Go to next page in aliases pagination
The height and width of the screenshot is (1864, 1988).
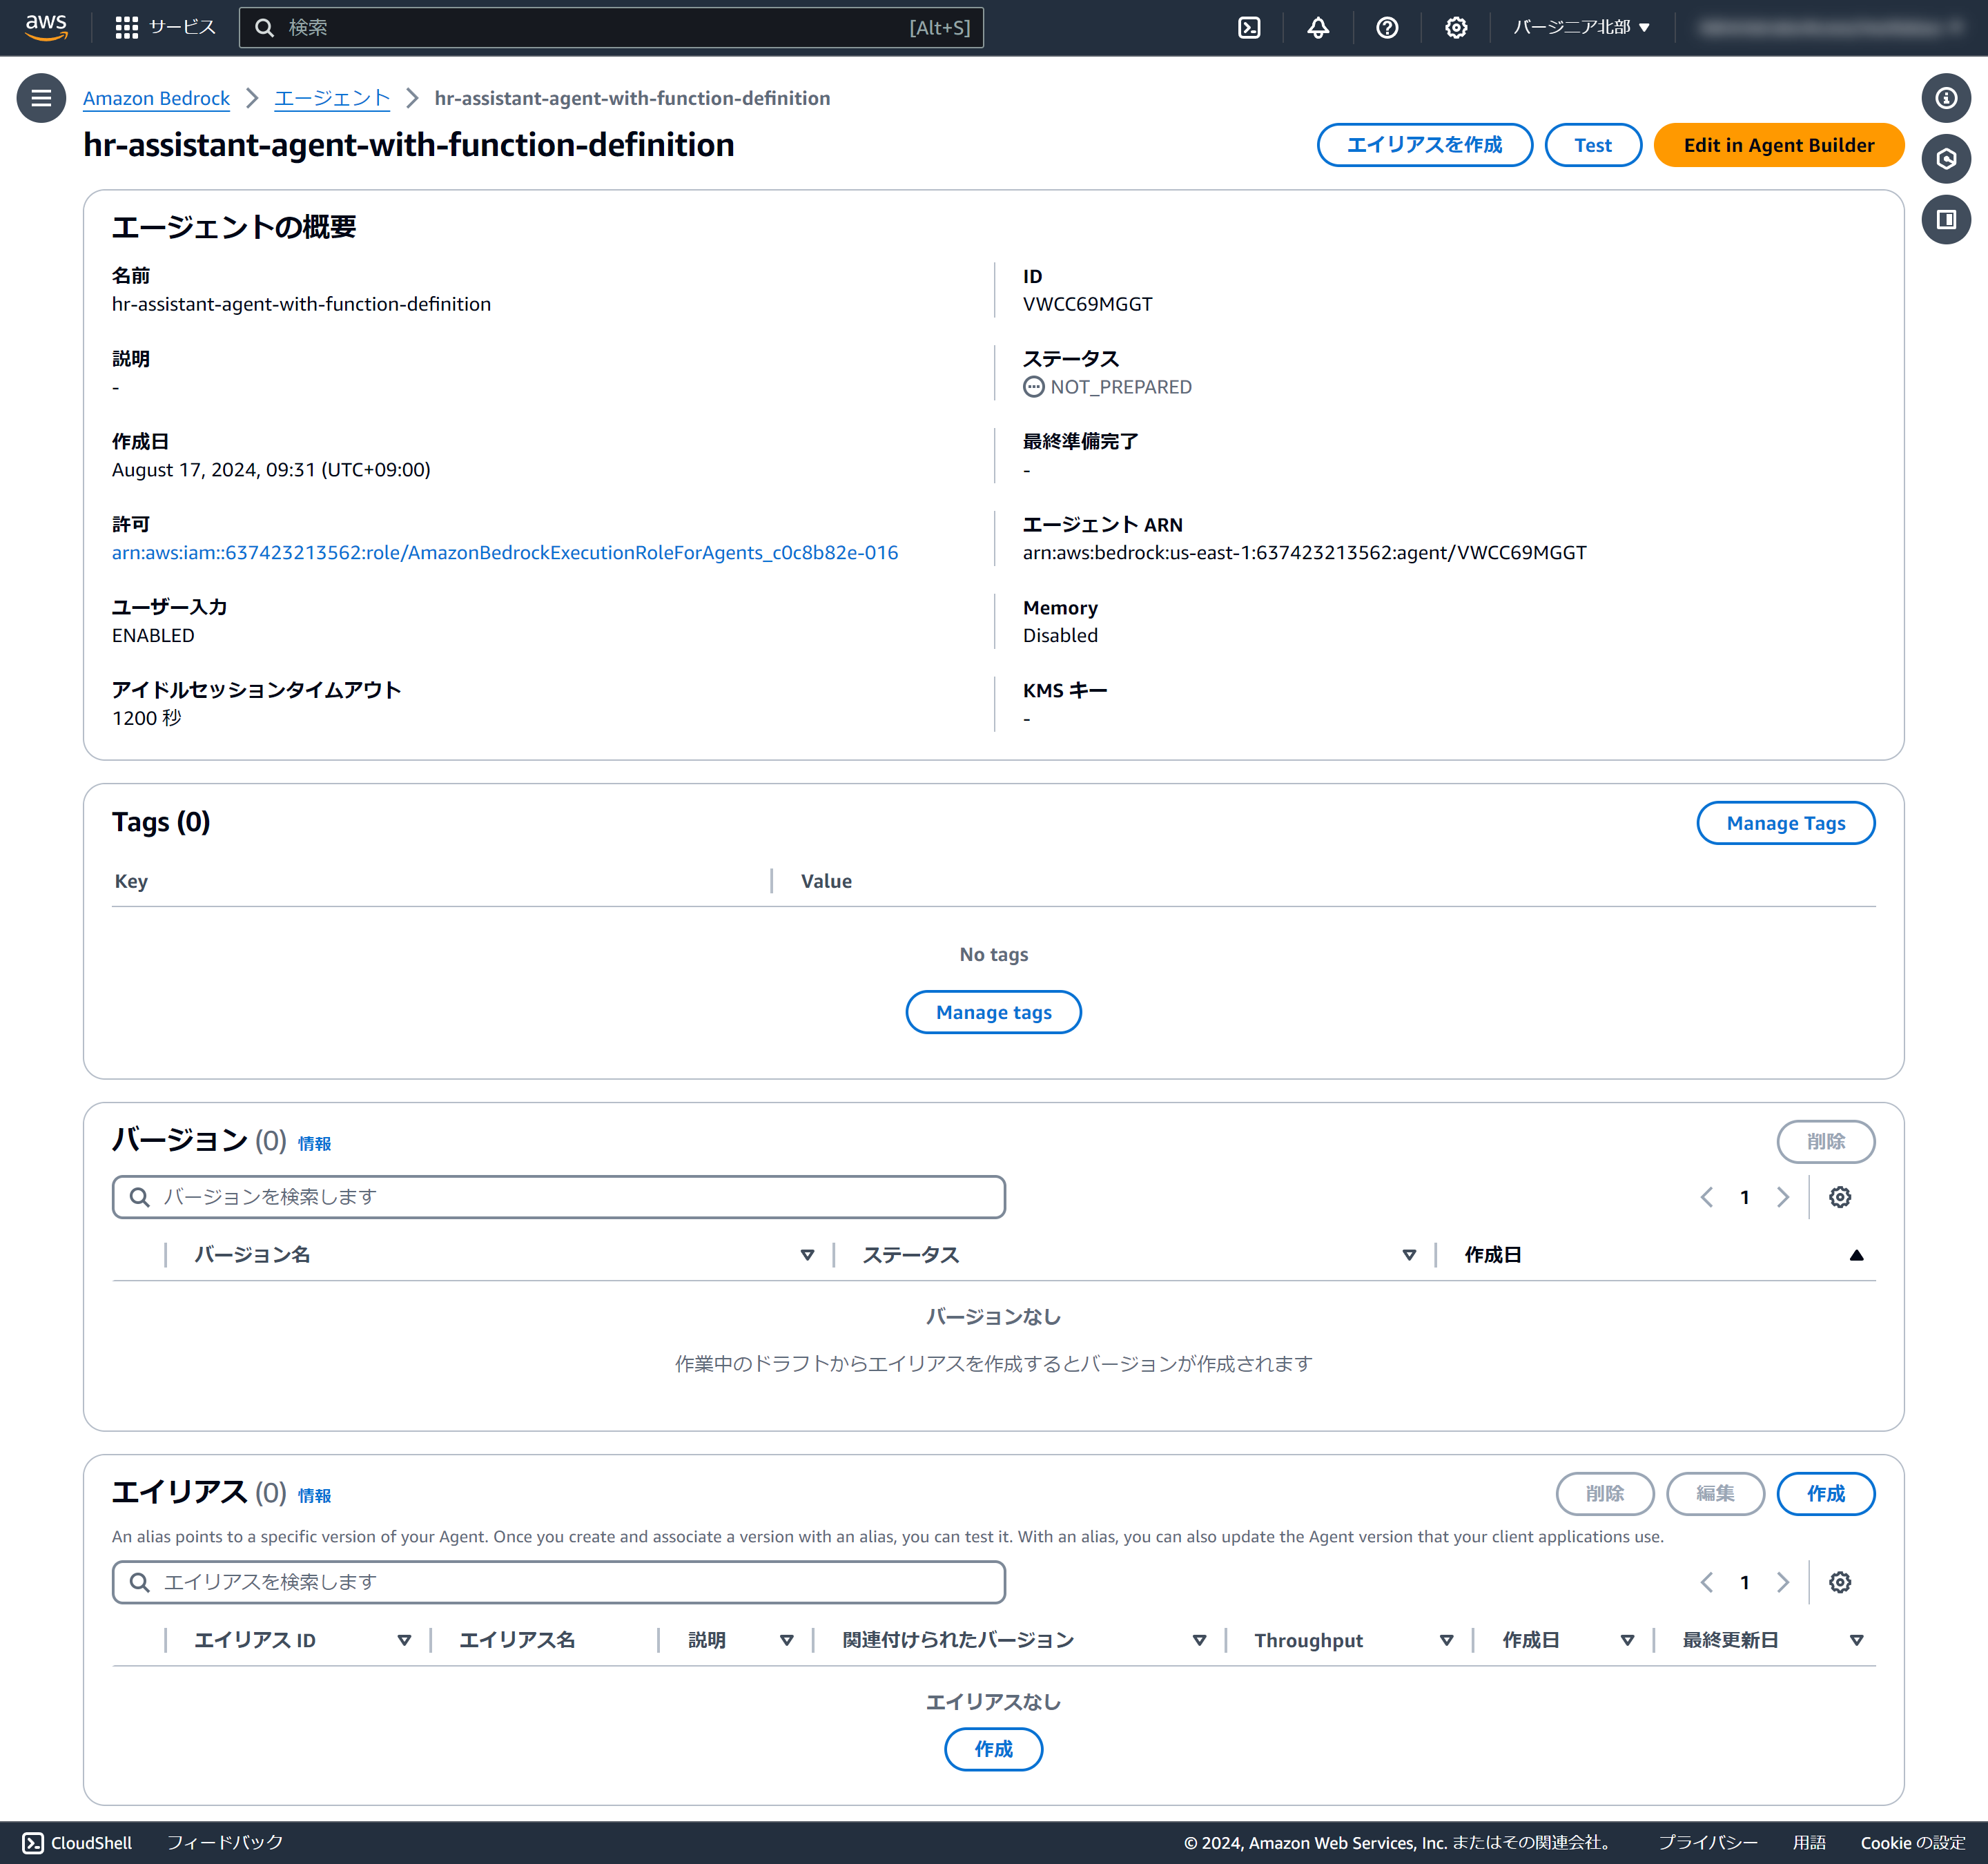pyautogui.click(x=1782, y=1582)
